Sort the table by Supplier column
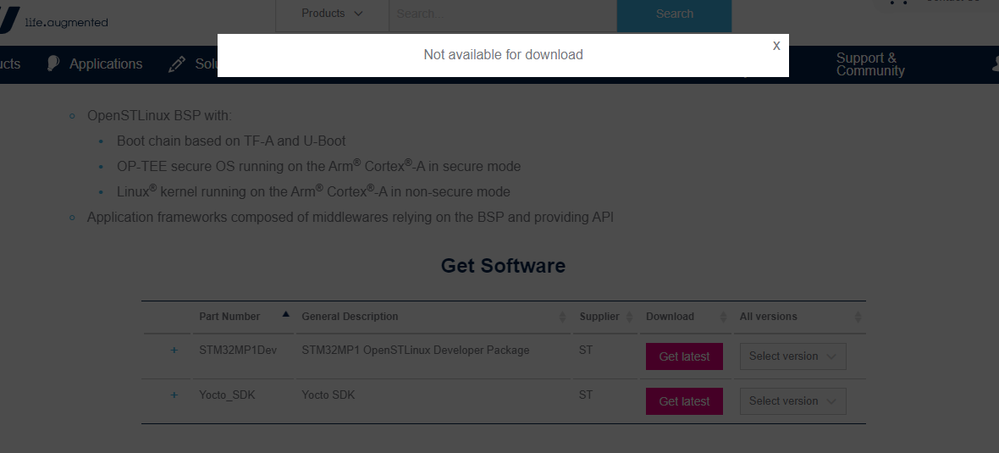 [605, 316]
